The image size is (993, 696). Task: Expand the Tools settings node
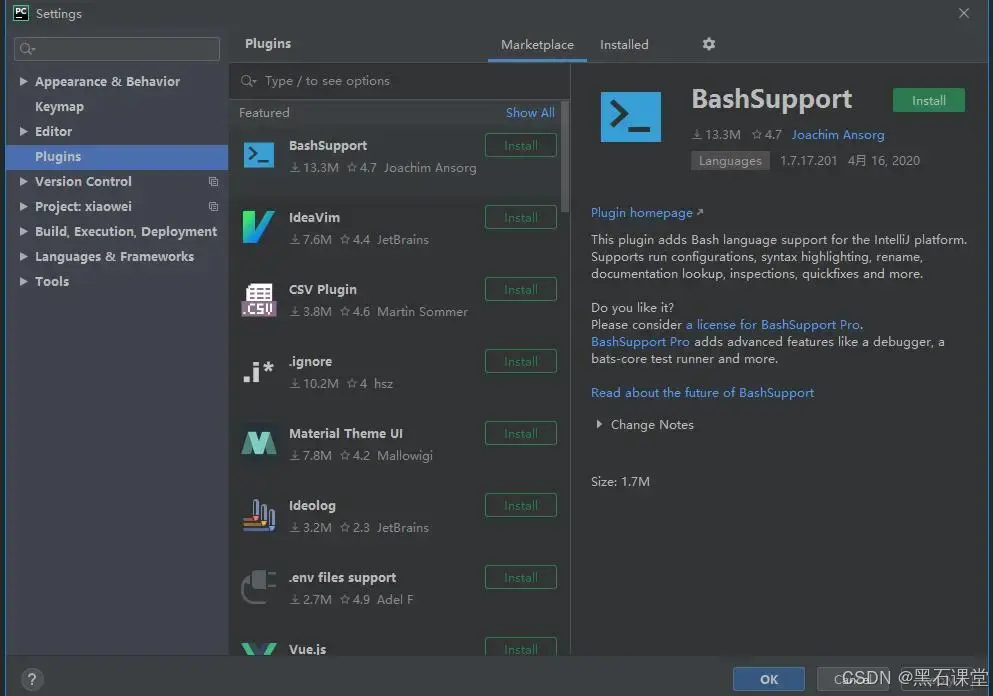pyautogui.click(x=23, y=281)
